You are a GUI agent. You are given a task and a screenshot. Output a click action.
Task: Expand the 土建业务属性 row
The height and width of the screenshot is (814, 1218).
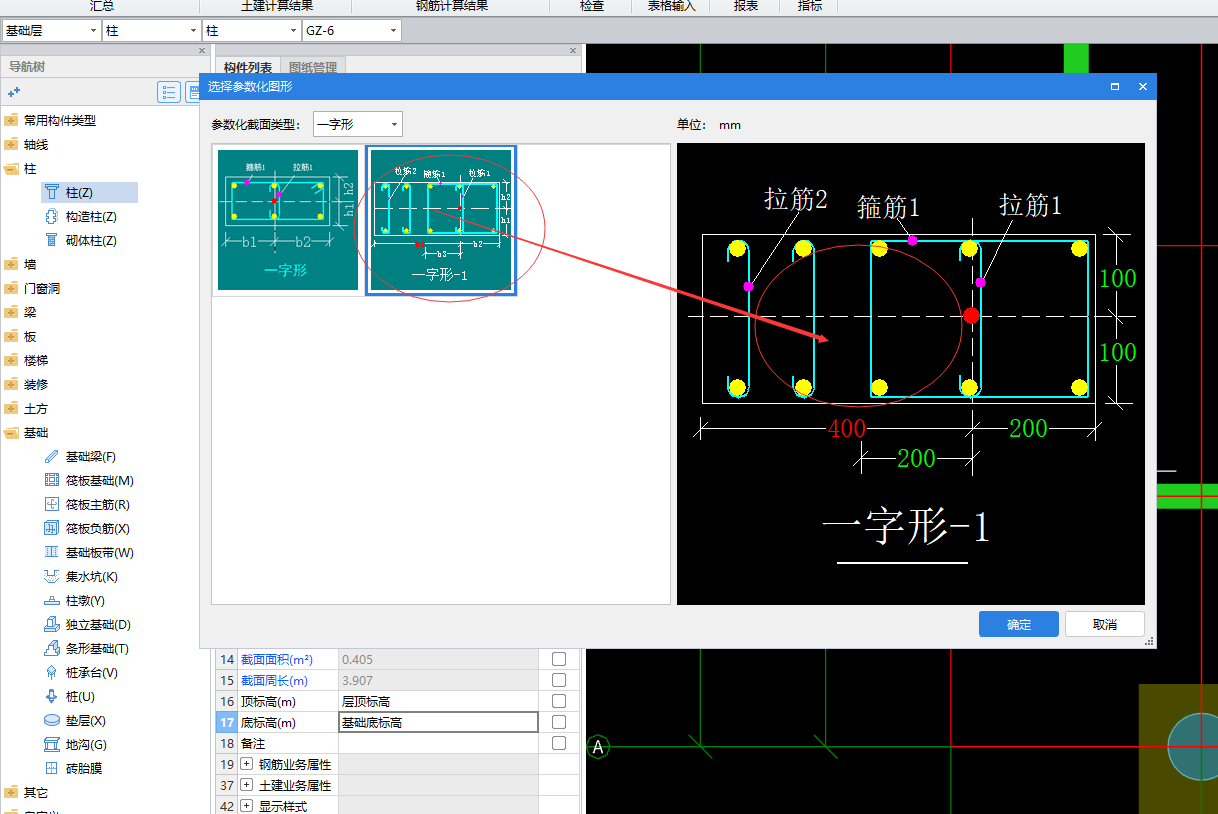coord(247,785)
